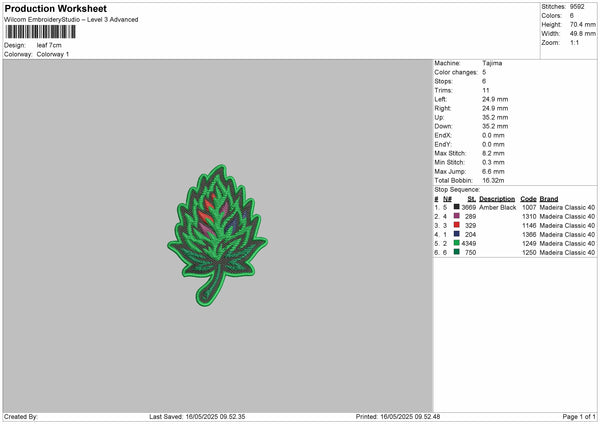Click the Brand column header
Viewport: 600px width, 424px height.
point(549,199)
